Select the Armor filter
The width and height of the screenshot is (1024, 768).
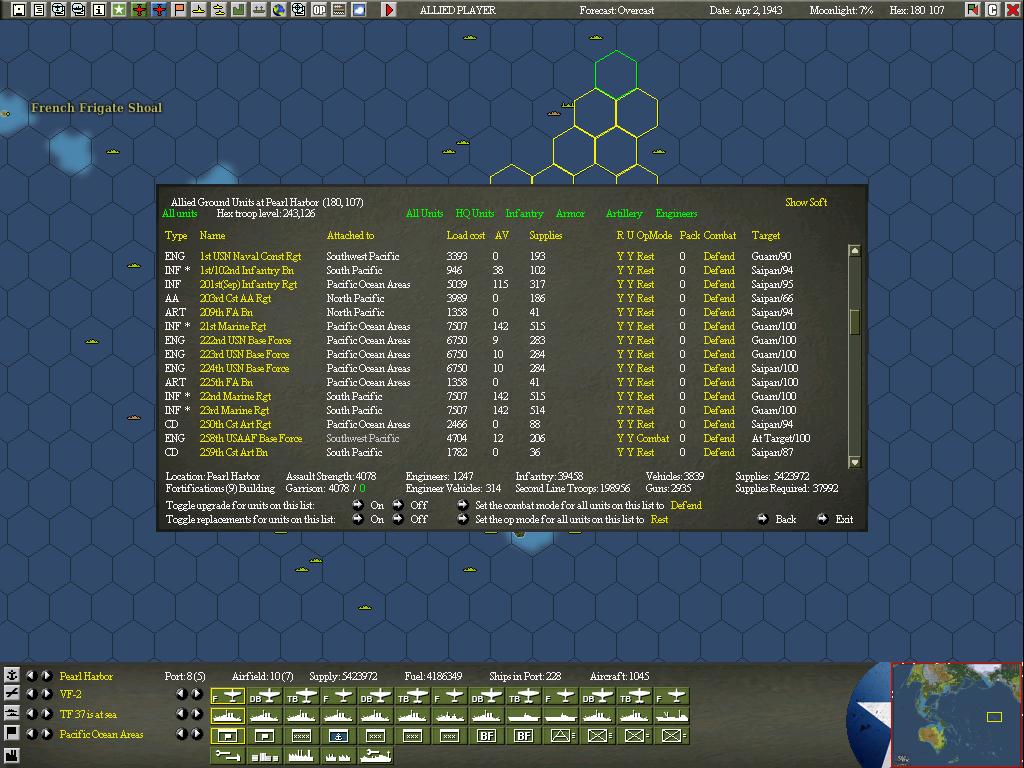pos(570,214)
